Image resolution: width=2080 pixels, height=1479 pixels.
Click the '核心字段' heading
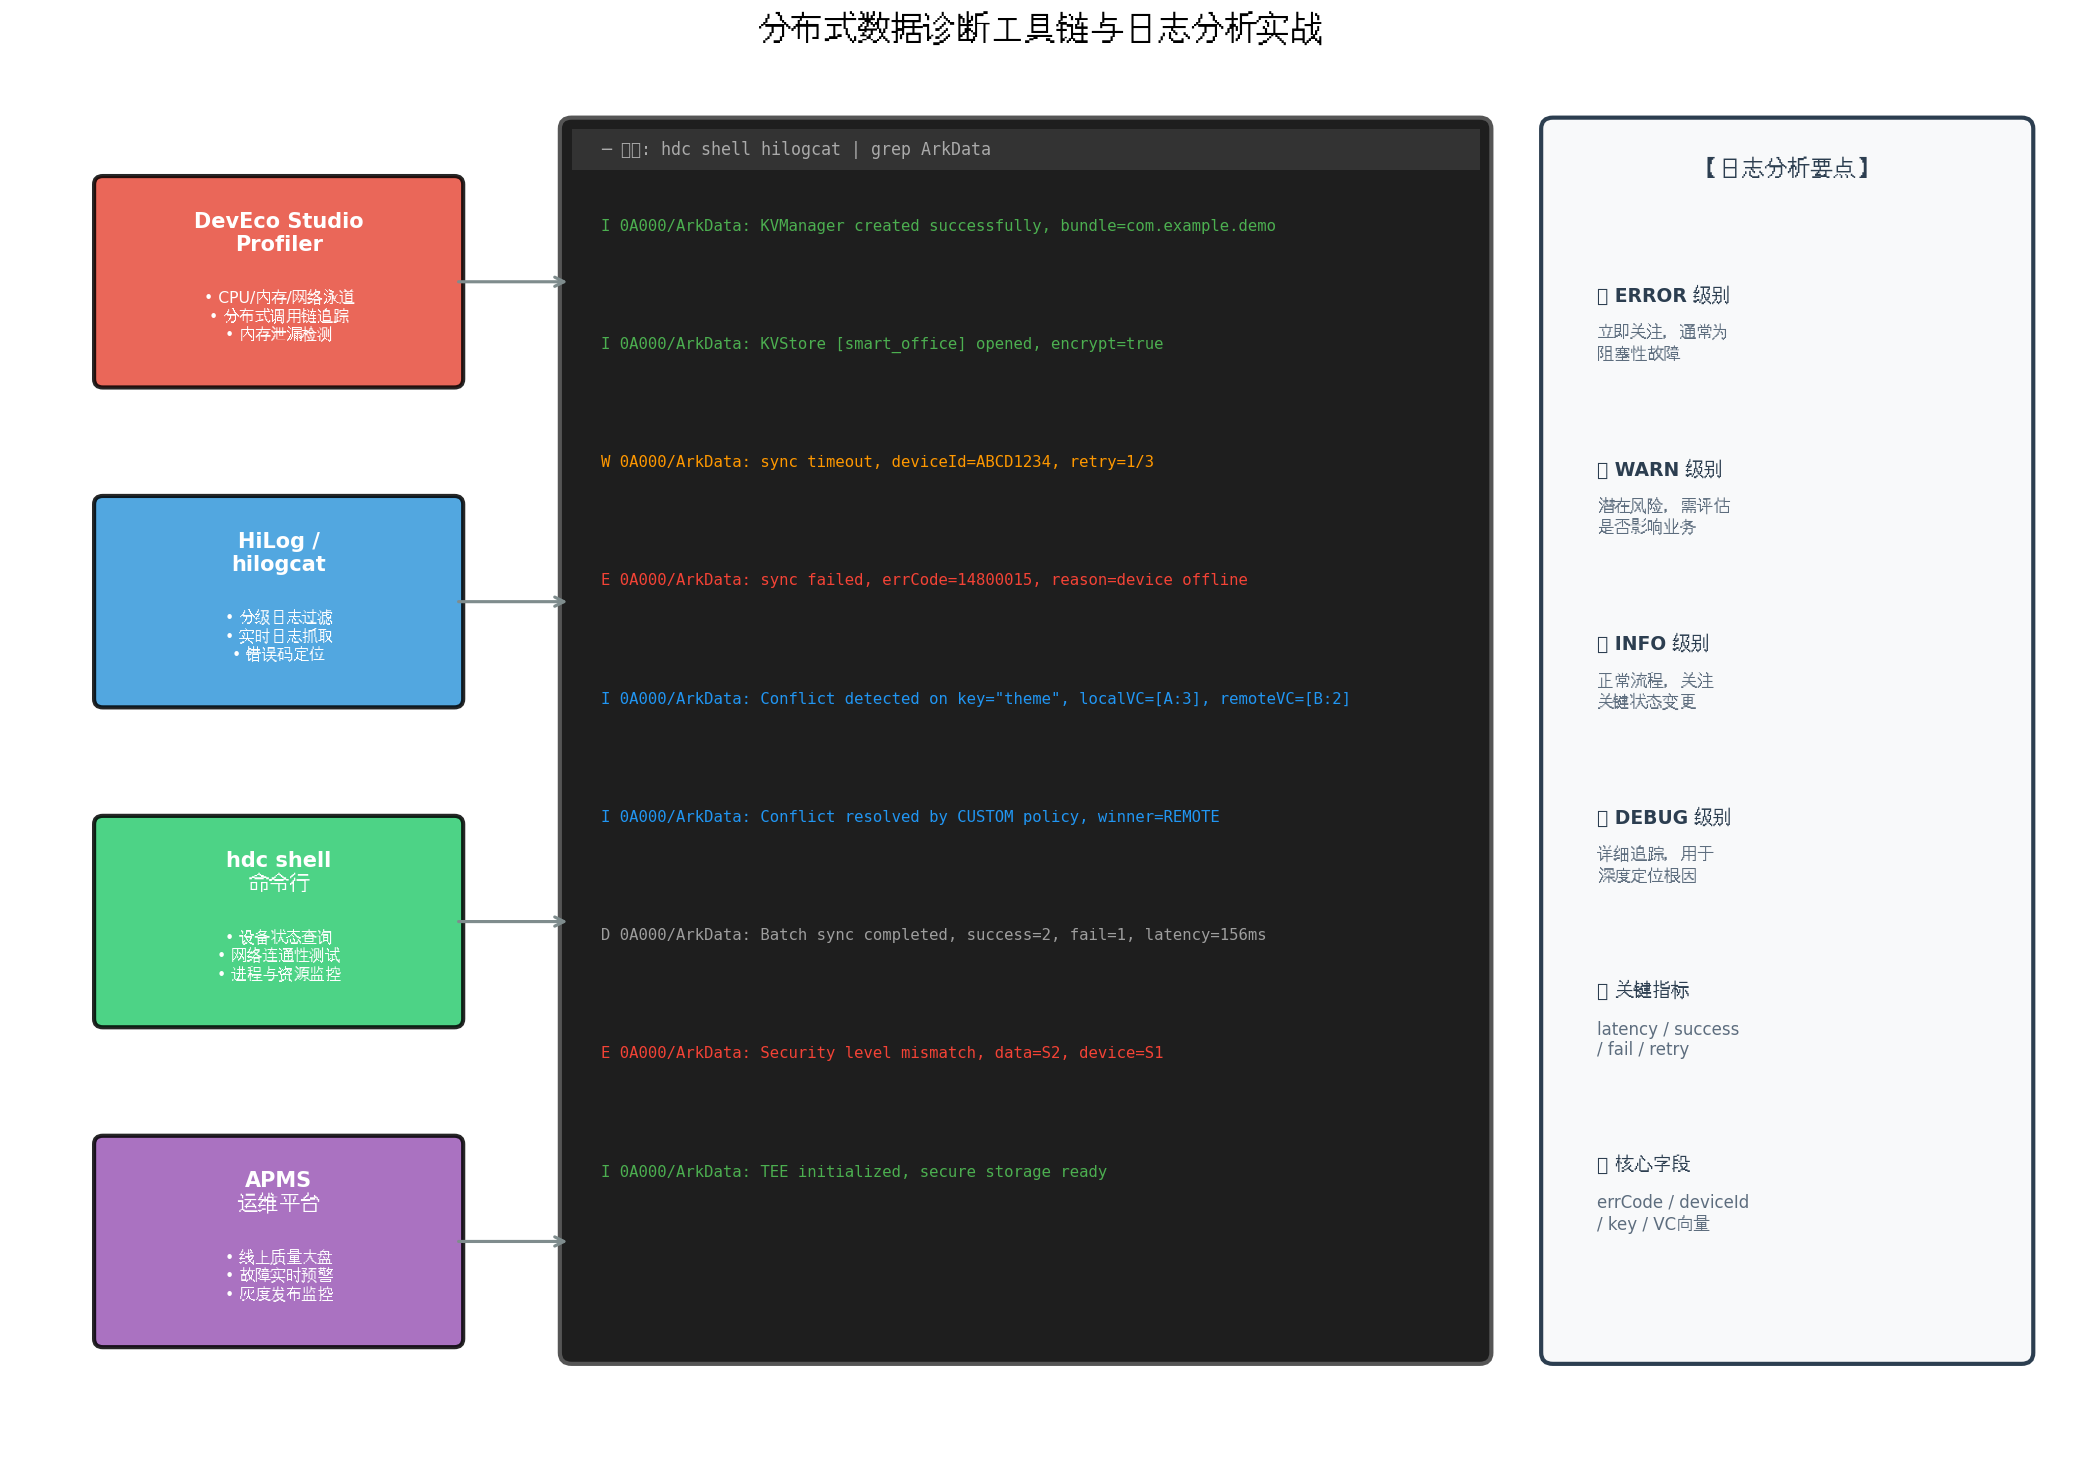pyautogui.click(x=1643, y=1165)
